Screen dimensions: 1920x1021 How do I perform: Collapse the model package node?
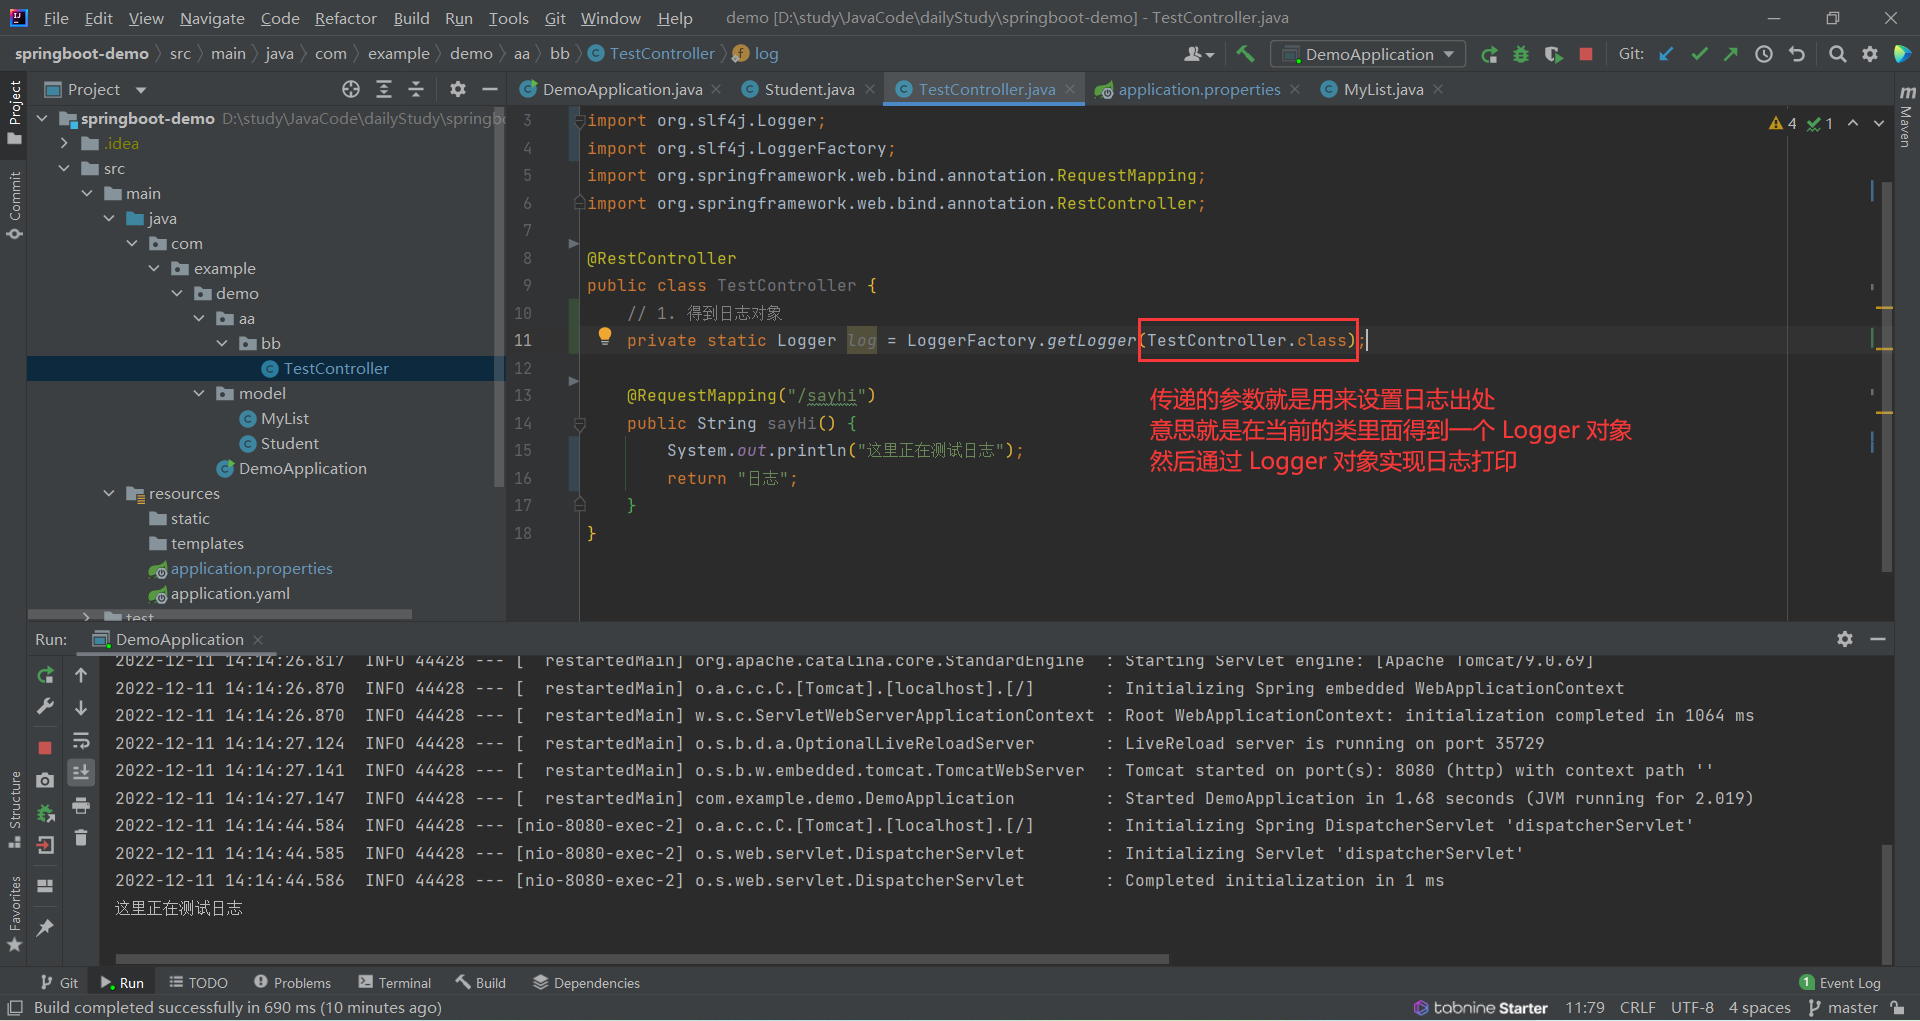[x=199, y=393]
